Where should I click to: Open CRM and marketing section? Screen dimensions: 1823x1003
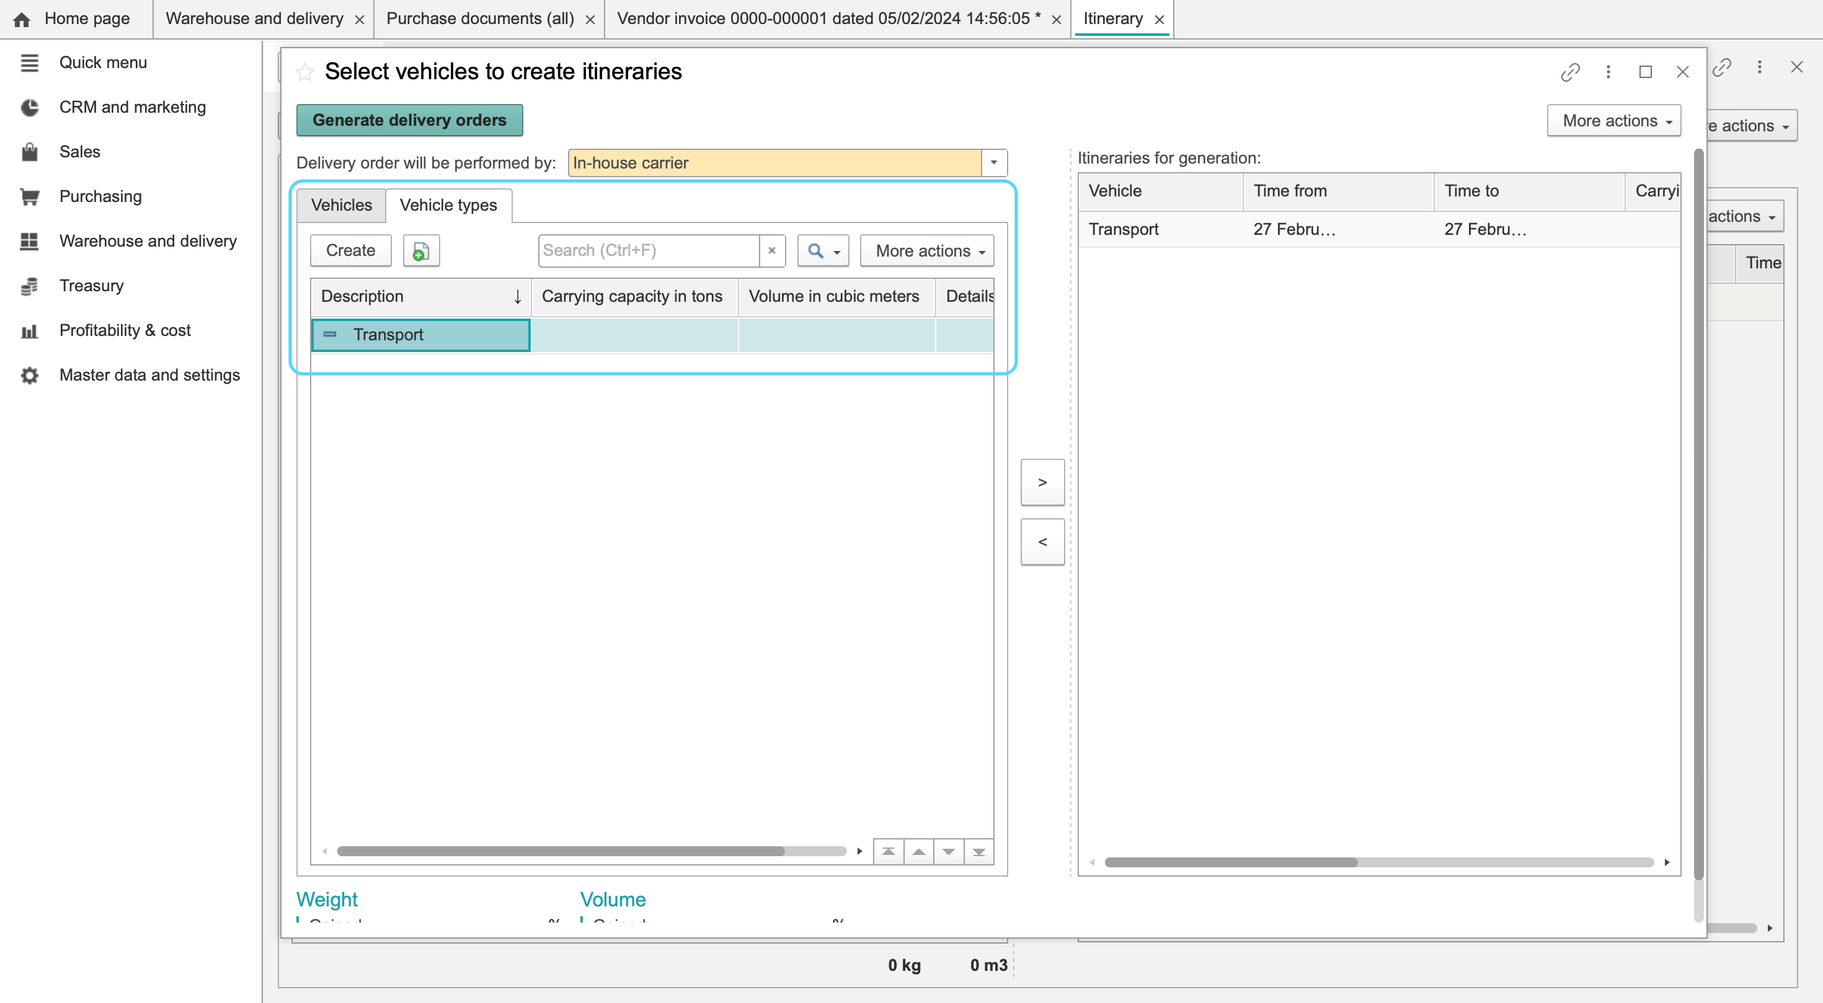point(131,107)
